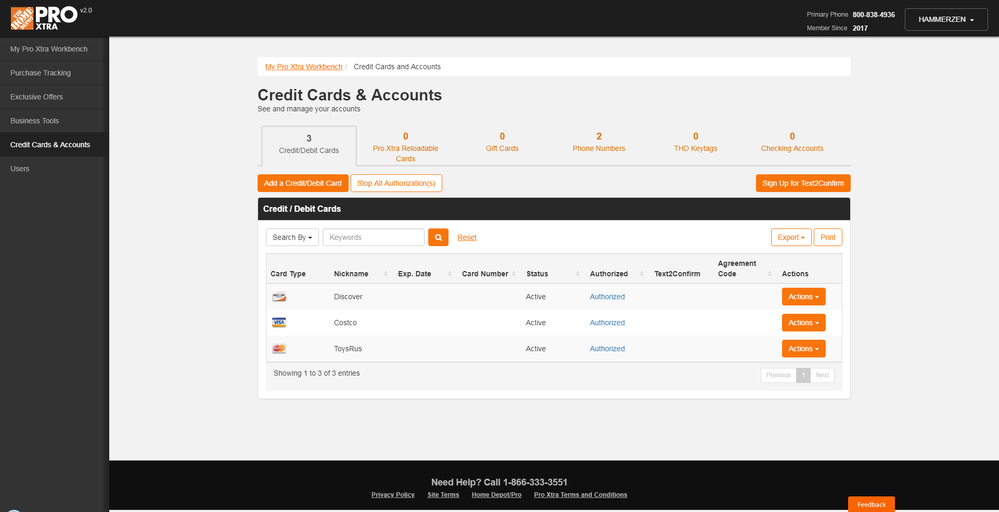Click the Mastercard icon for ToysRus
Image resolution: width=999 pixels, height=512 pixels.
click(x=279, y=349)
